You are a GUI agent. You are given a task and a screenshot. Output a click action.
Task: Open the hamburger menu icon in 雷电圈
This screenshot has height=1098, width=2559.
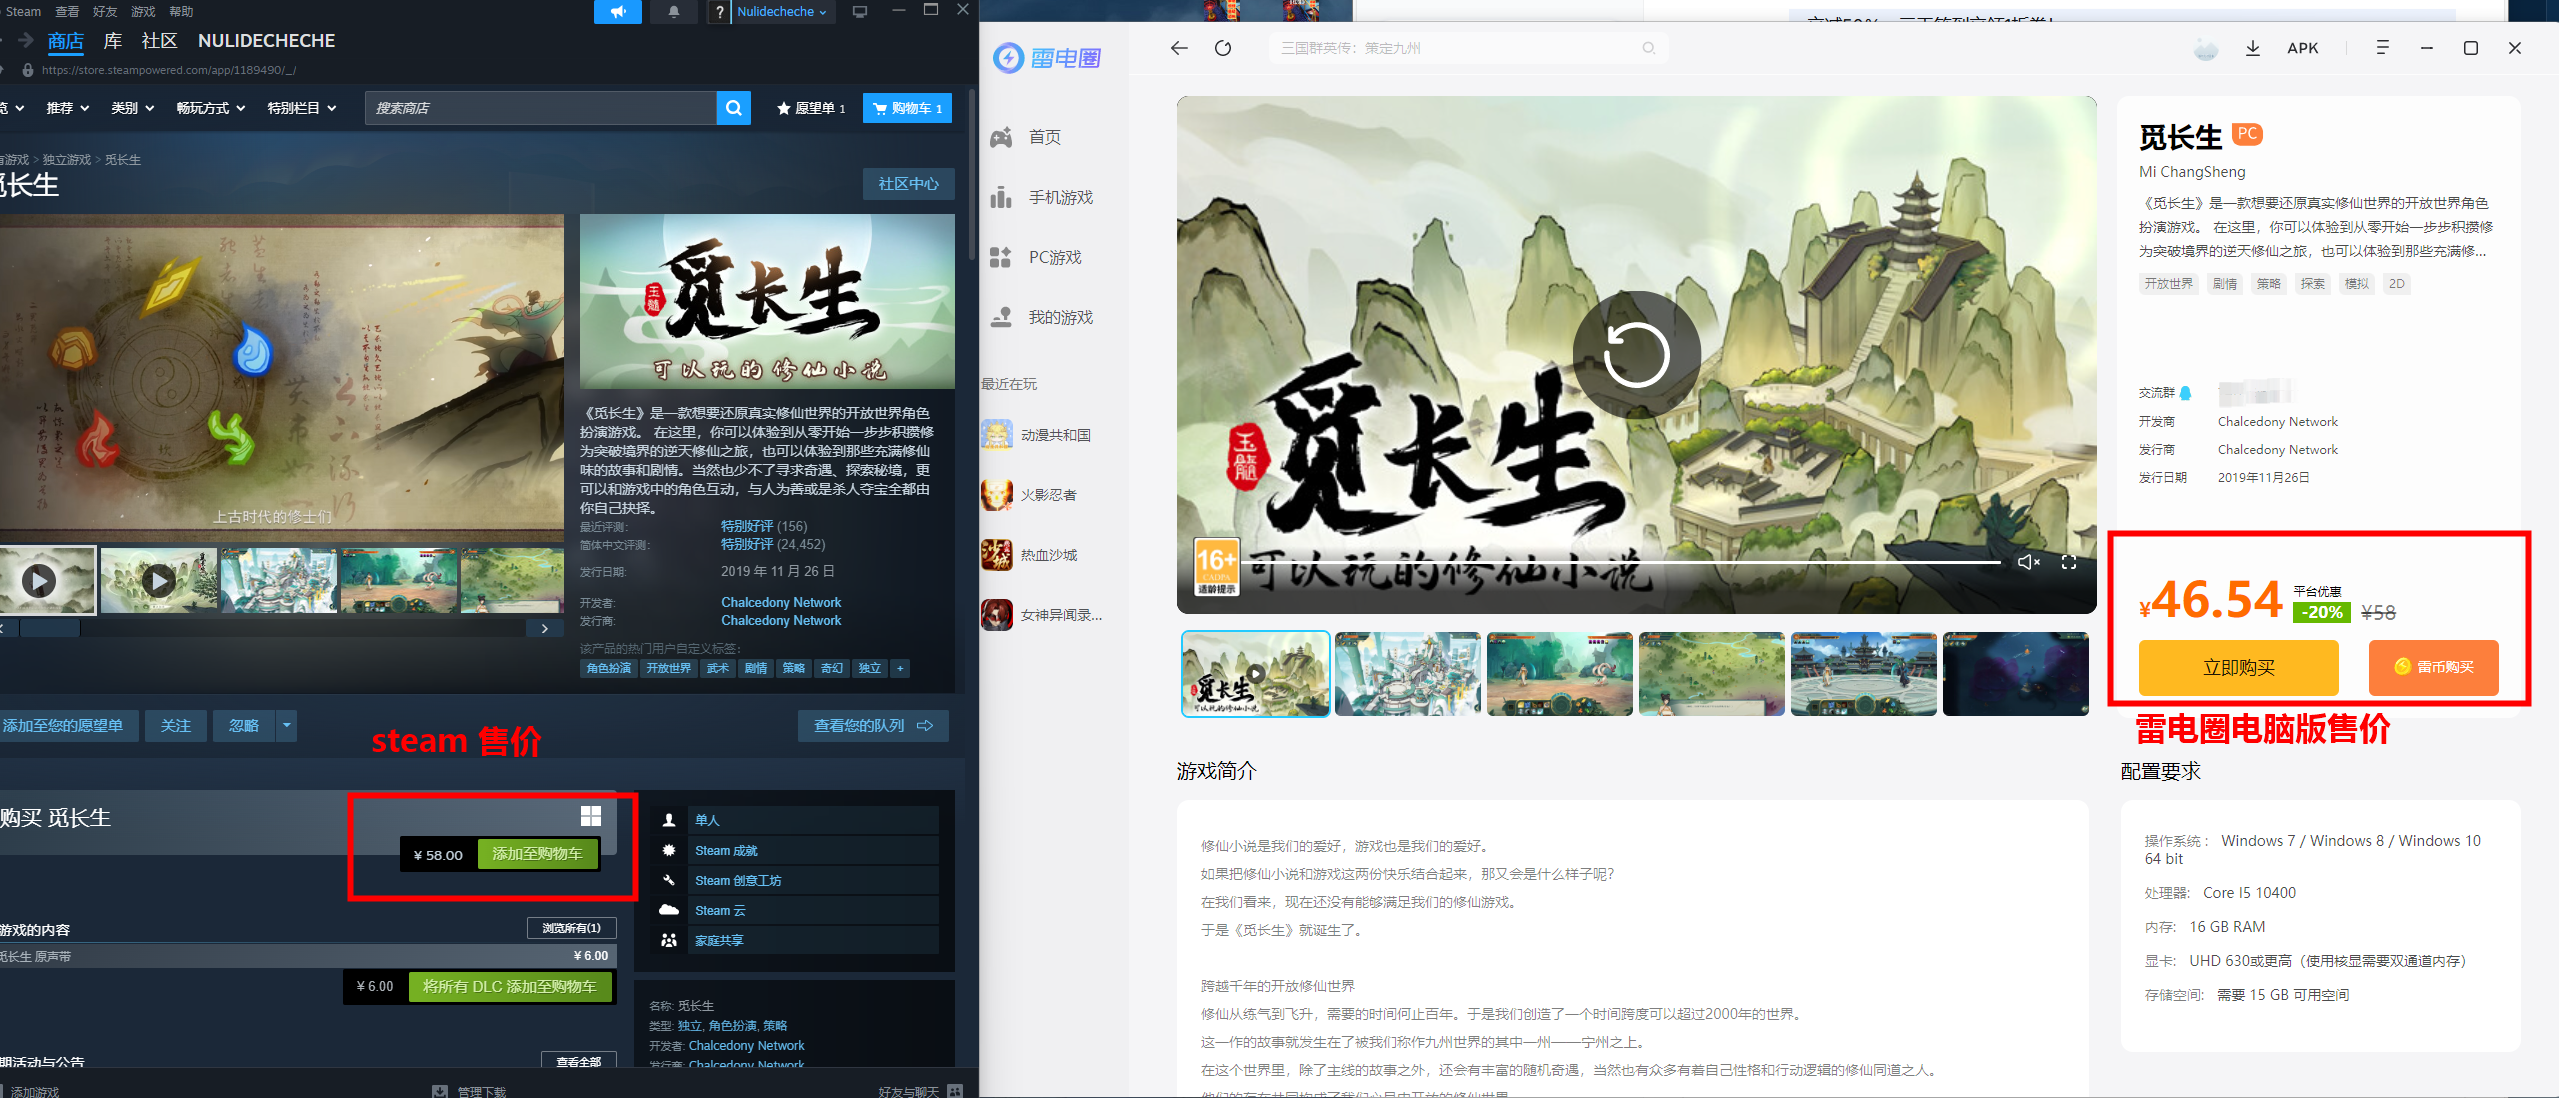coord(2382,48)
